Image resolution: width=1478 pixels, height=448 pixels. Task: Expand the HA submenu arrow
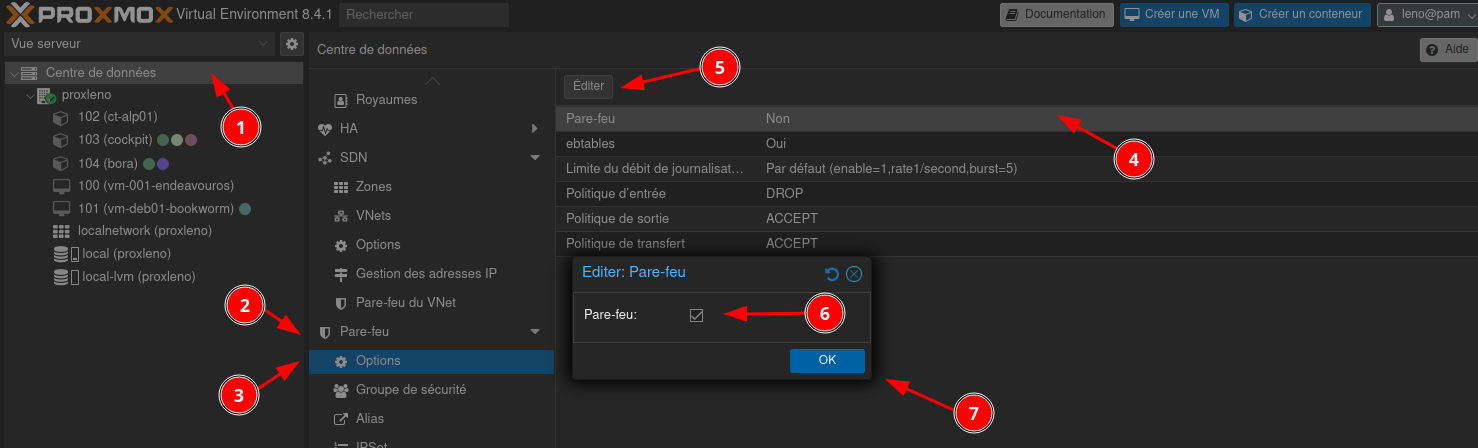point(535,129)
